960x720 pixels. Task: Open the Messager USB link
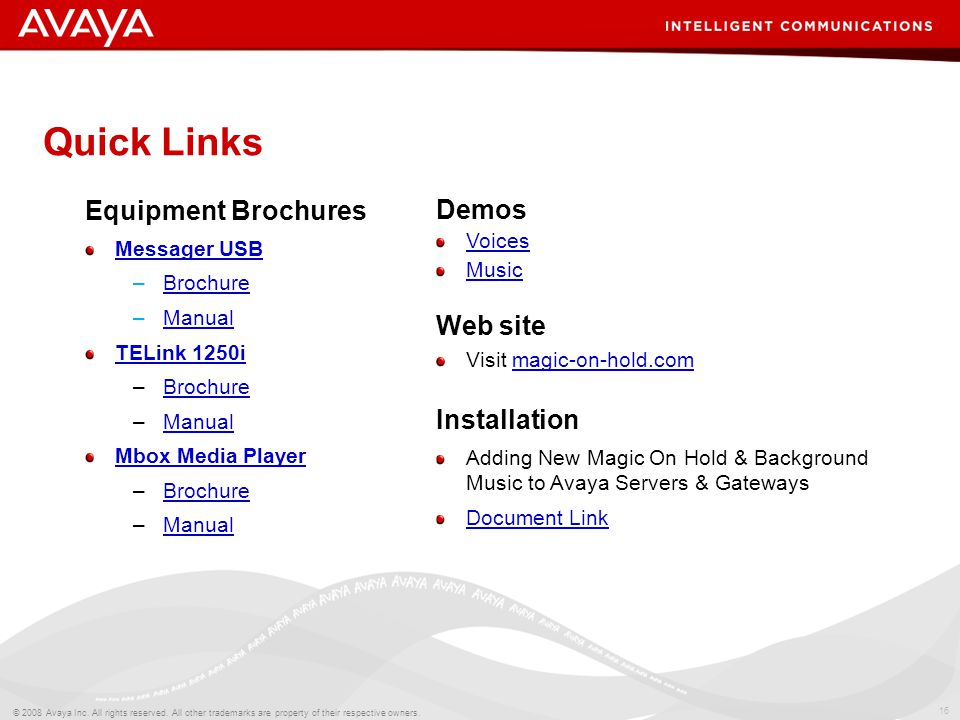tap(189, 249)
